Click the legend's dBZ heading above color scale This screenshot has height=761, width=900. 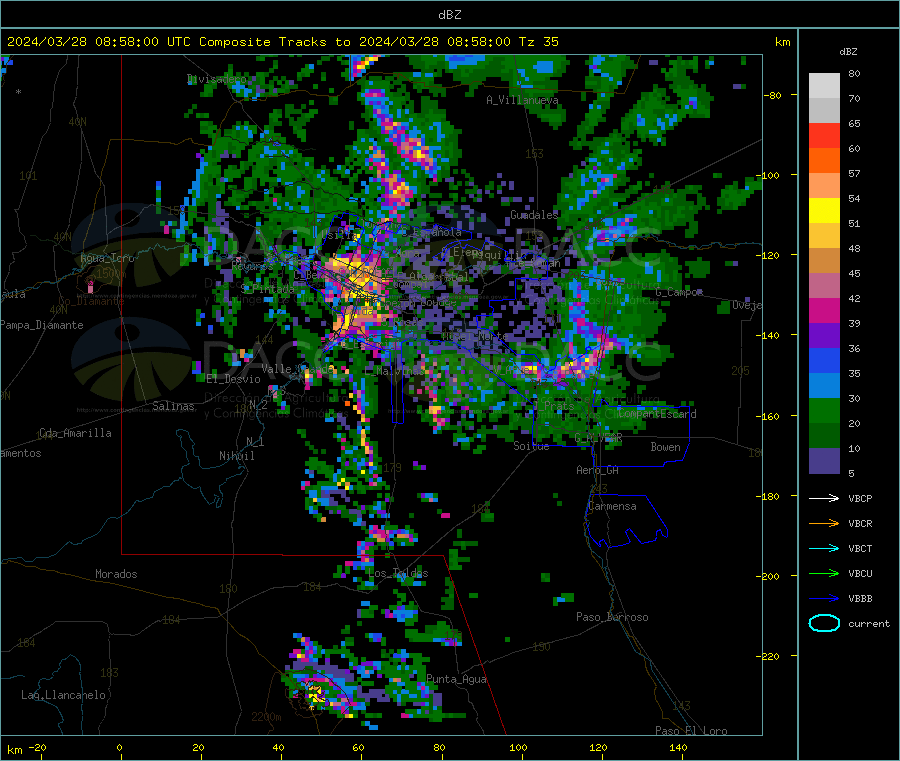point(848,52)
